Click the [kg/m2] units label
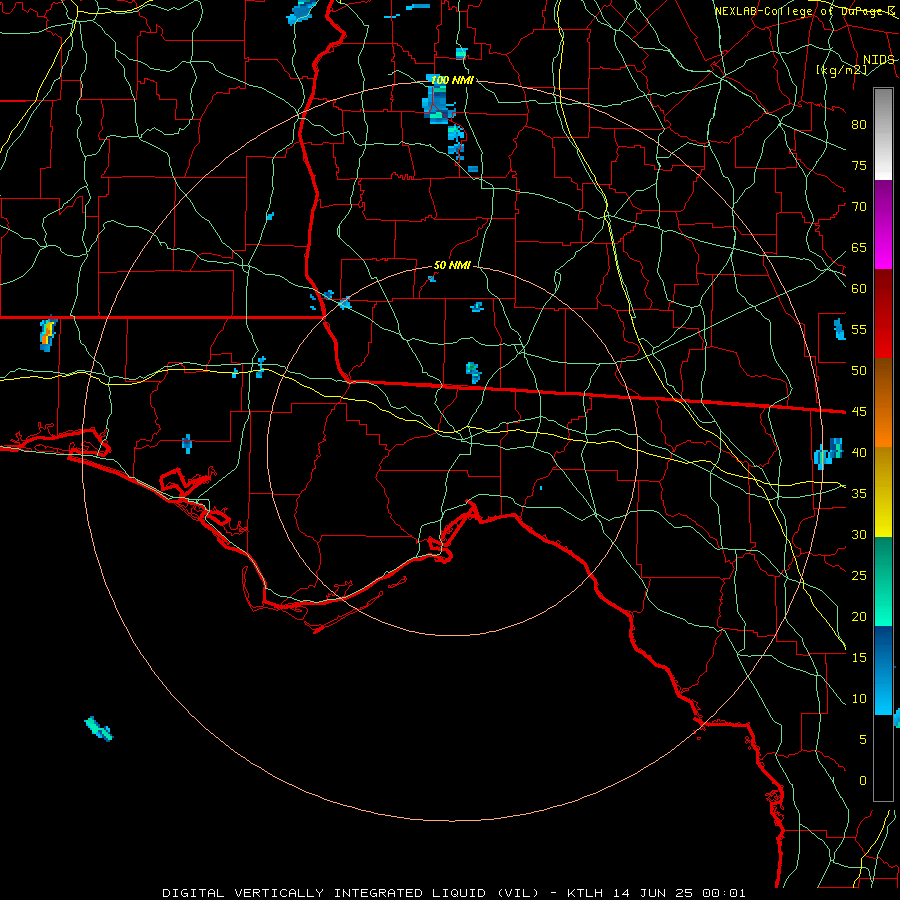Screen dimensions: 900x900 coord(841,70)
